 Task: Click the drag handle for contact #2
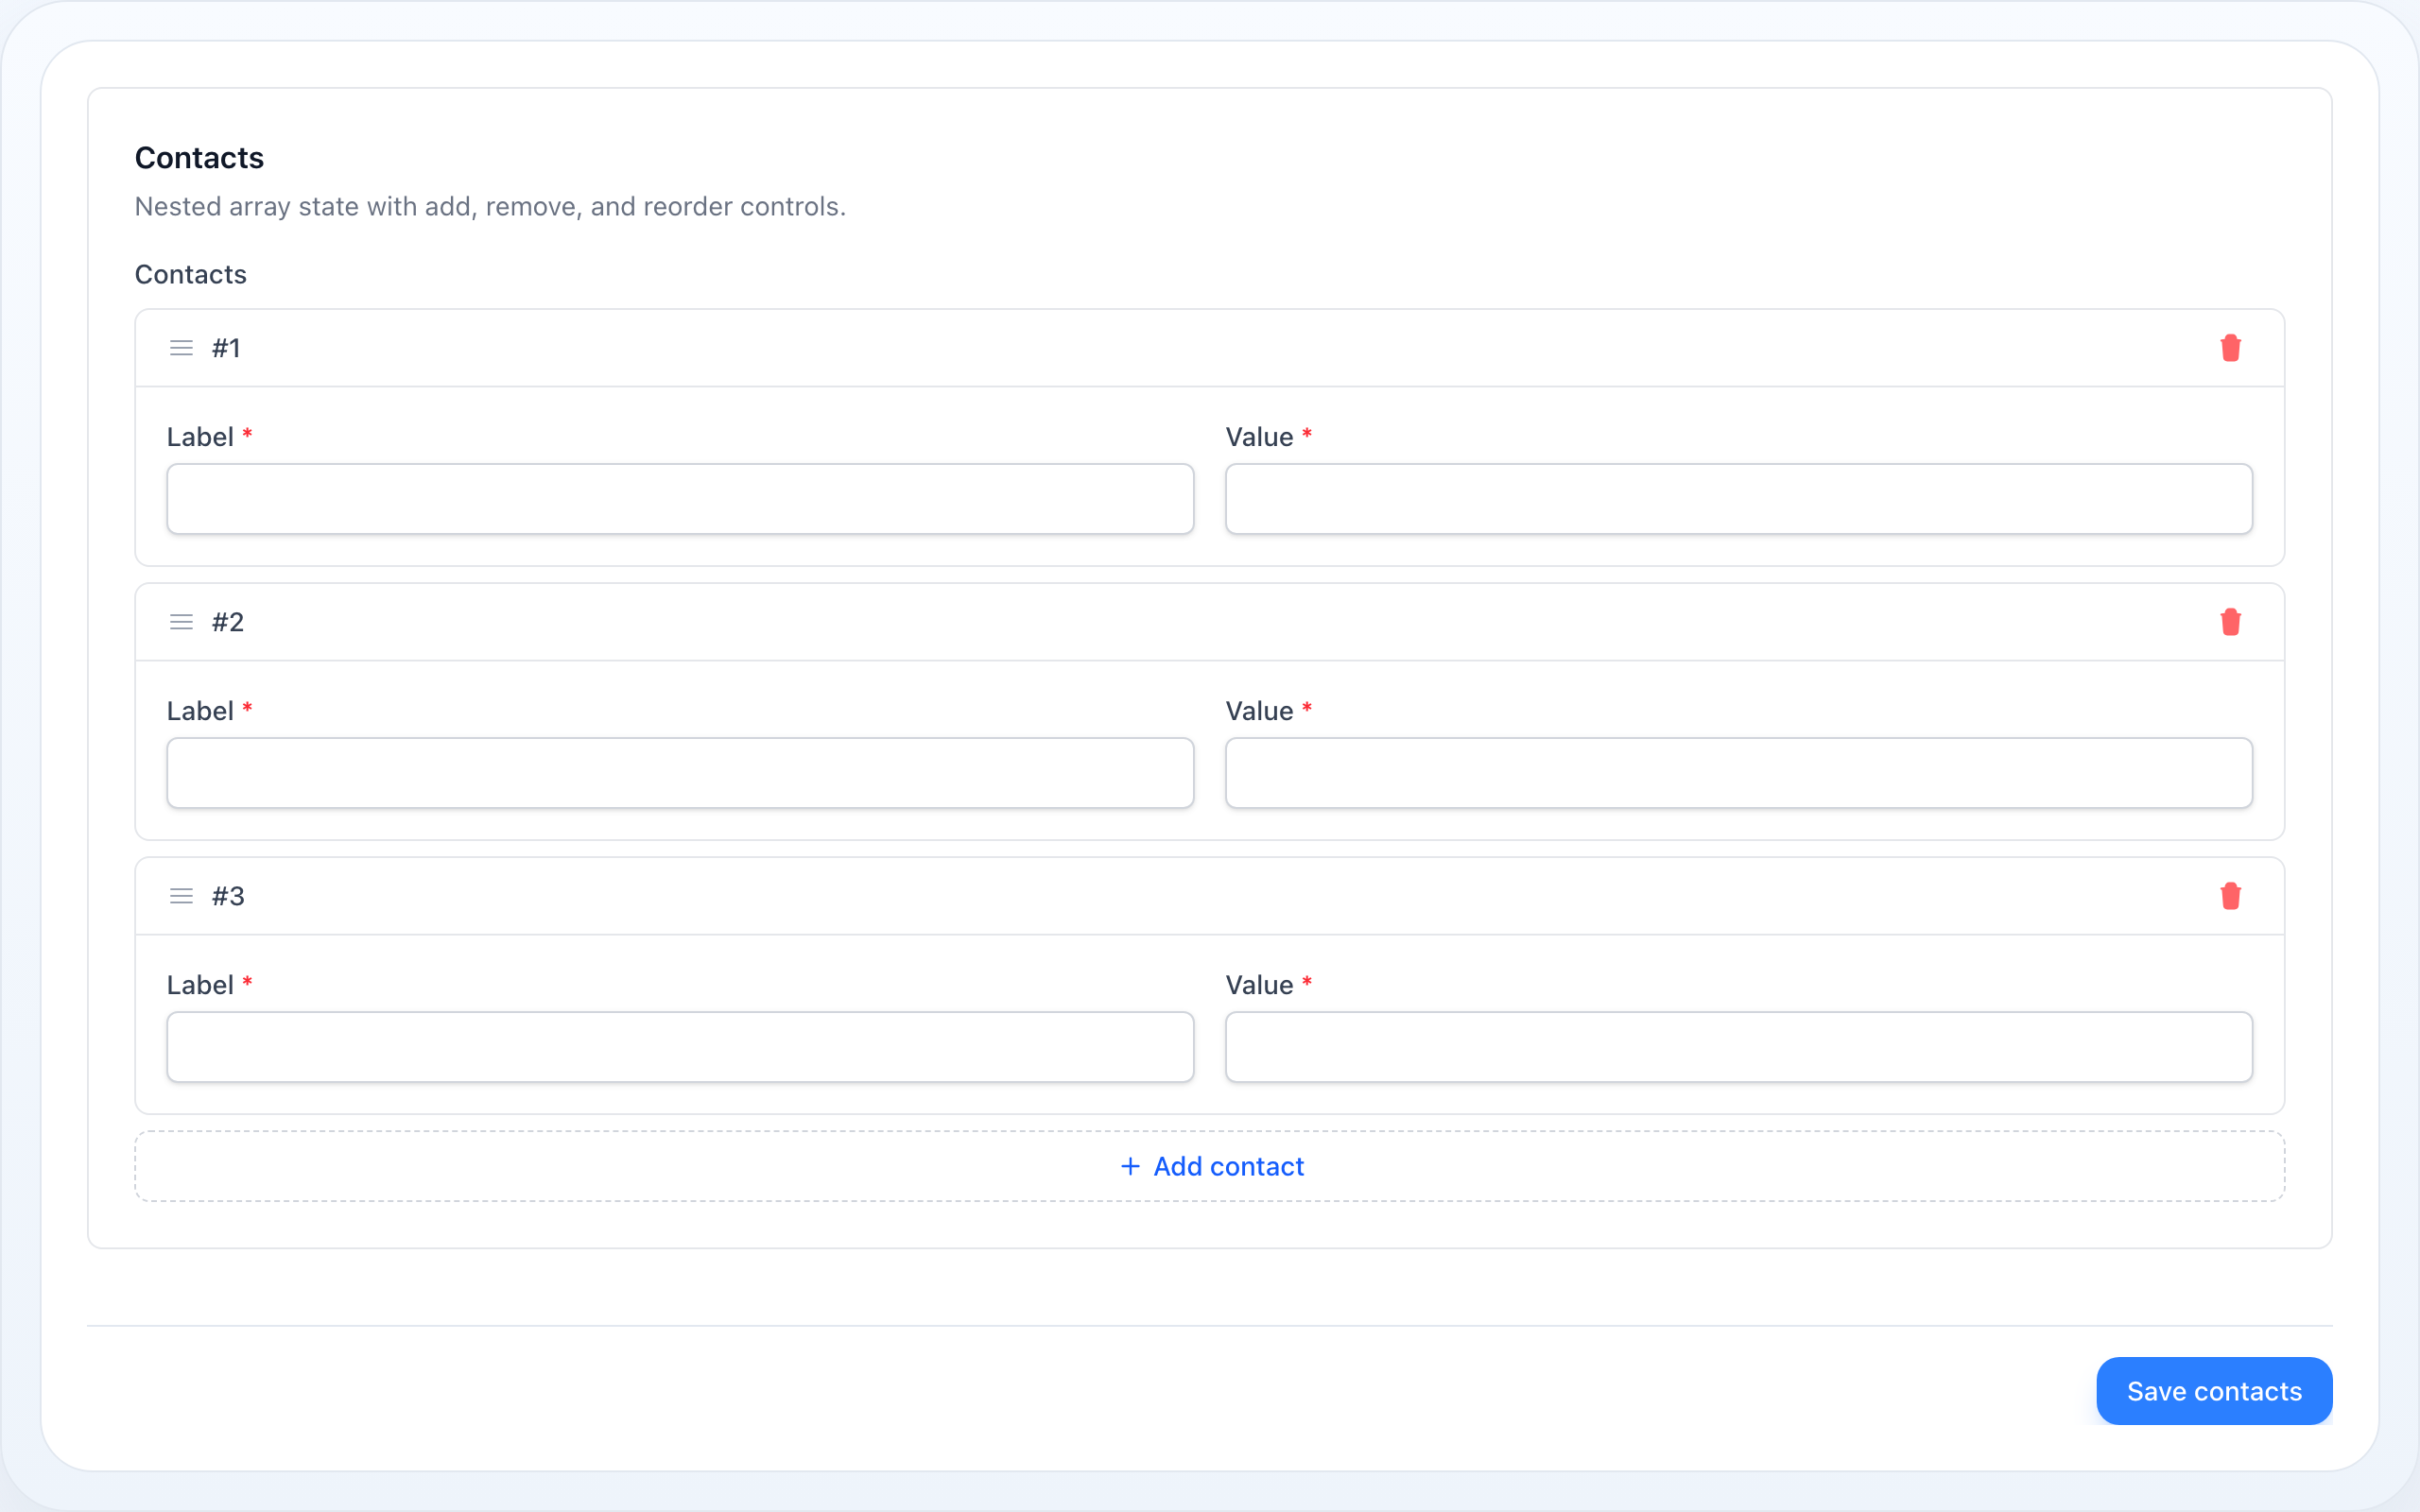[181, 622]
